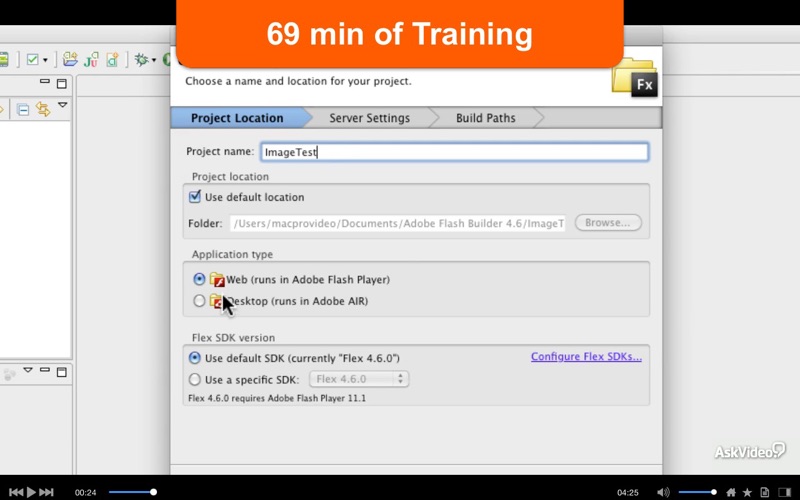Switch to Project Location tab
This screenshot has height=500, width=800.
237,118
